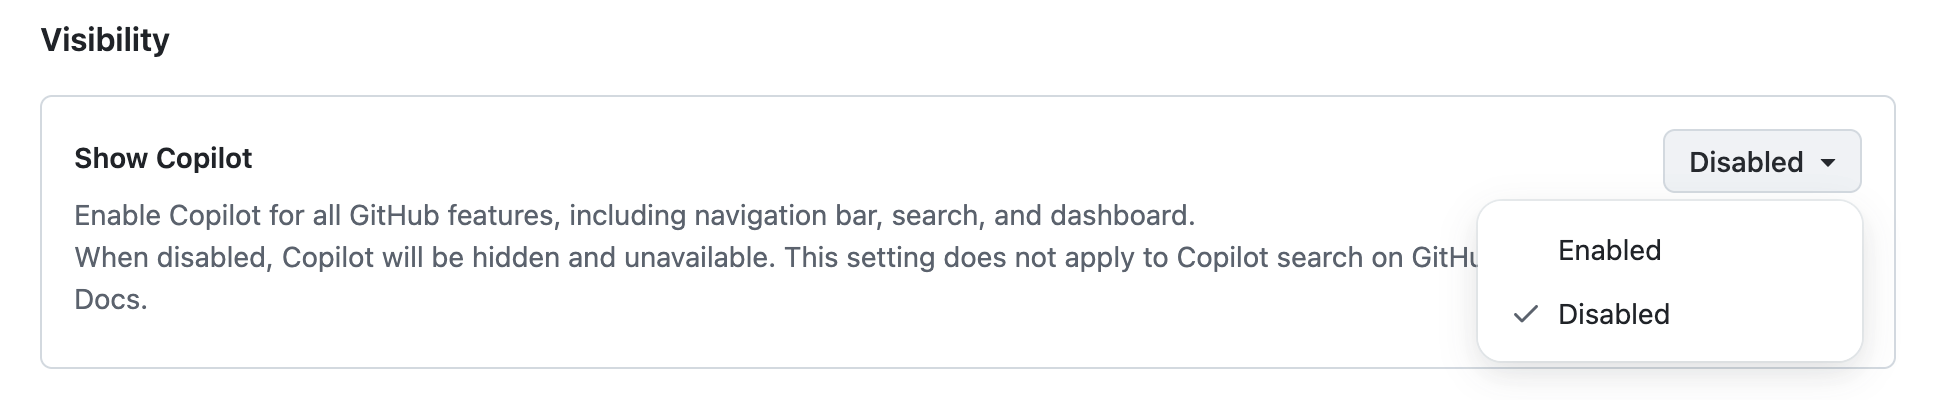Click the word "Show" in the setting title
Viewport: 1940px width, 400px height.
point(111,158)
